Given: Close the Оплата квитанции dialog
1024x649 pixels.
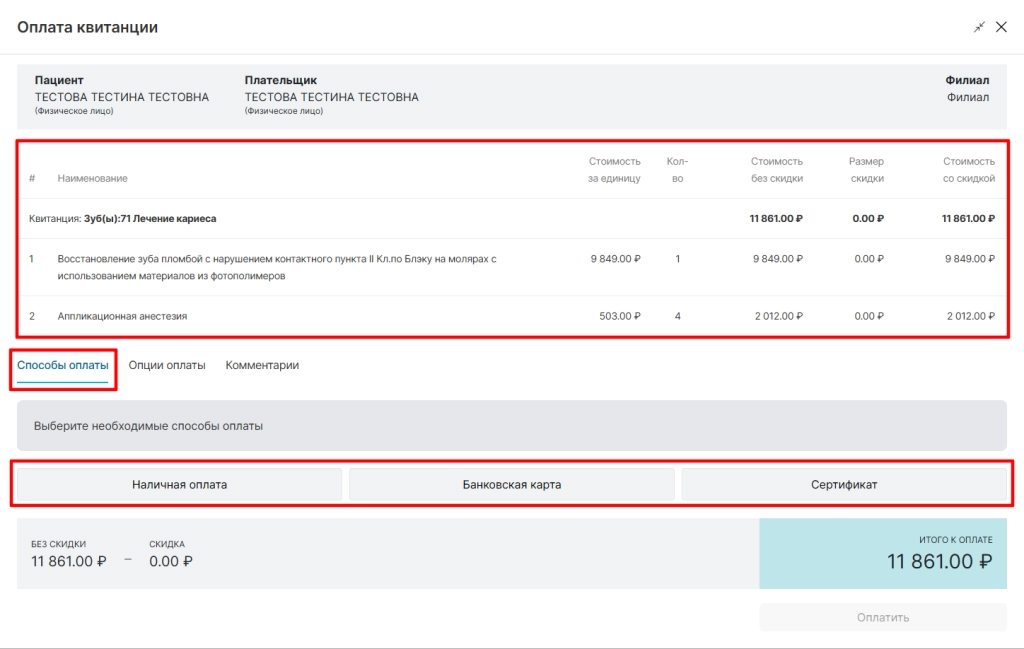Looking at the screenshot, I should (1001, 27).
